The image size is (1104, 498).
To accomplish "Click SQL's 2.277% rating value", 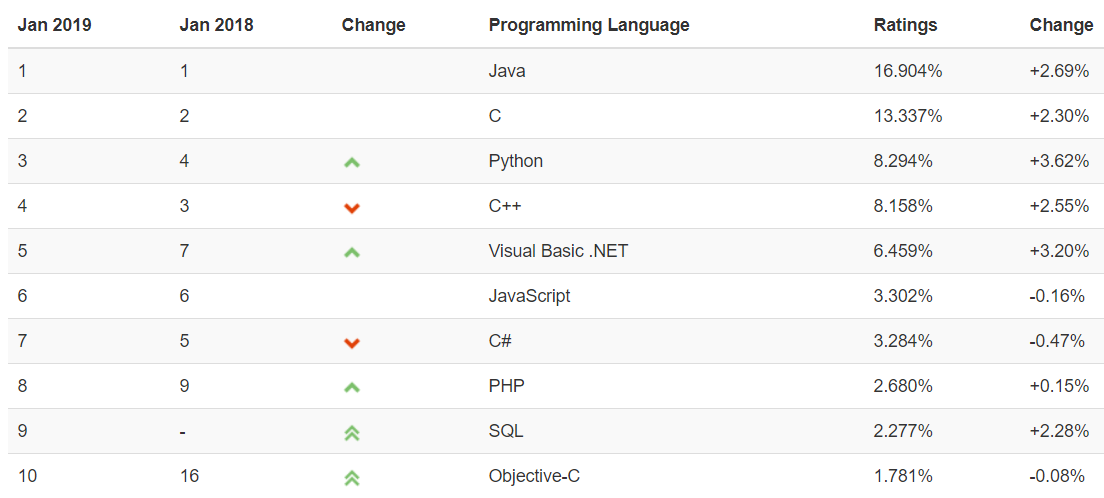I will (x=903, y=431).
